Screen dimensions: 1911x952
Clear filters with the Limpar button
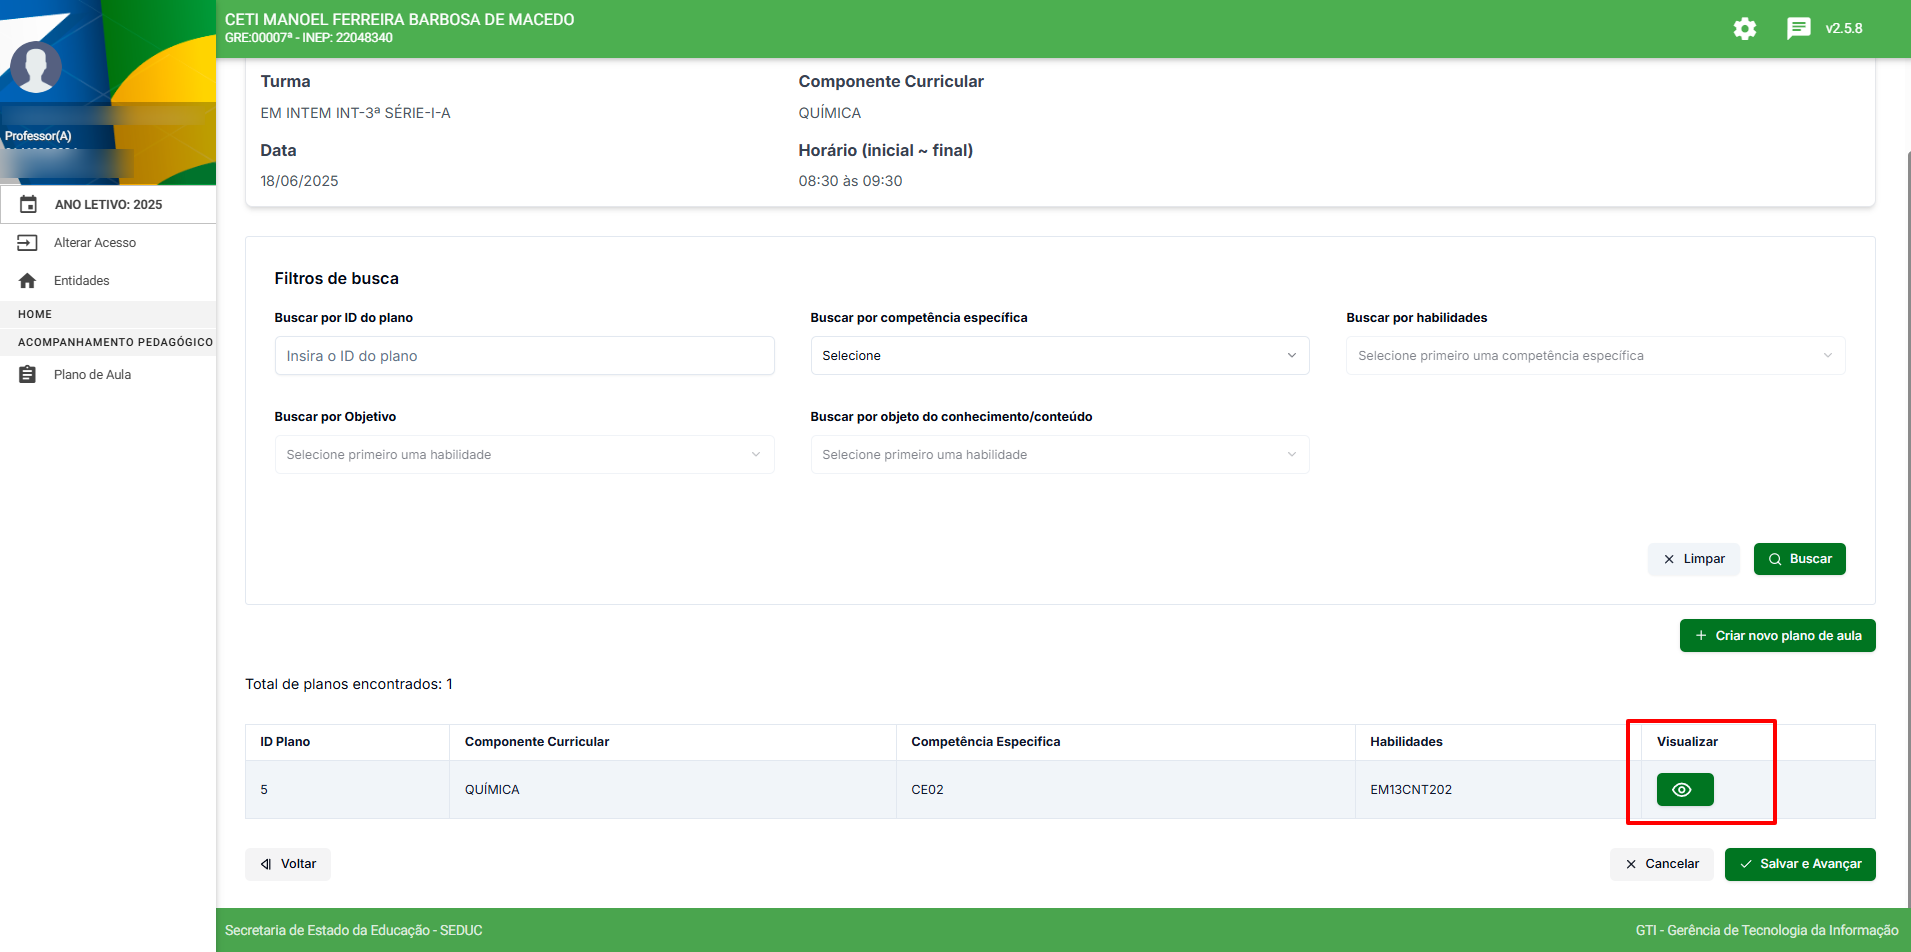(1693, 559)
